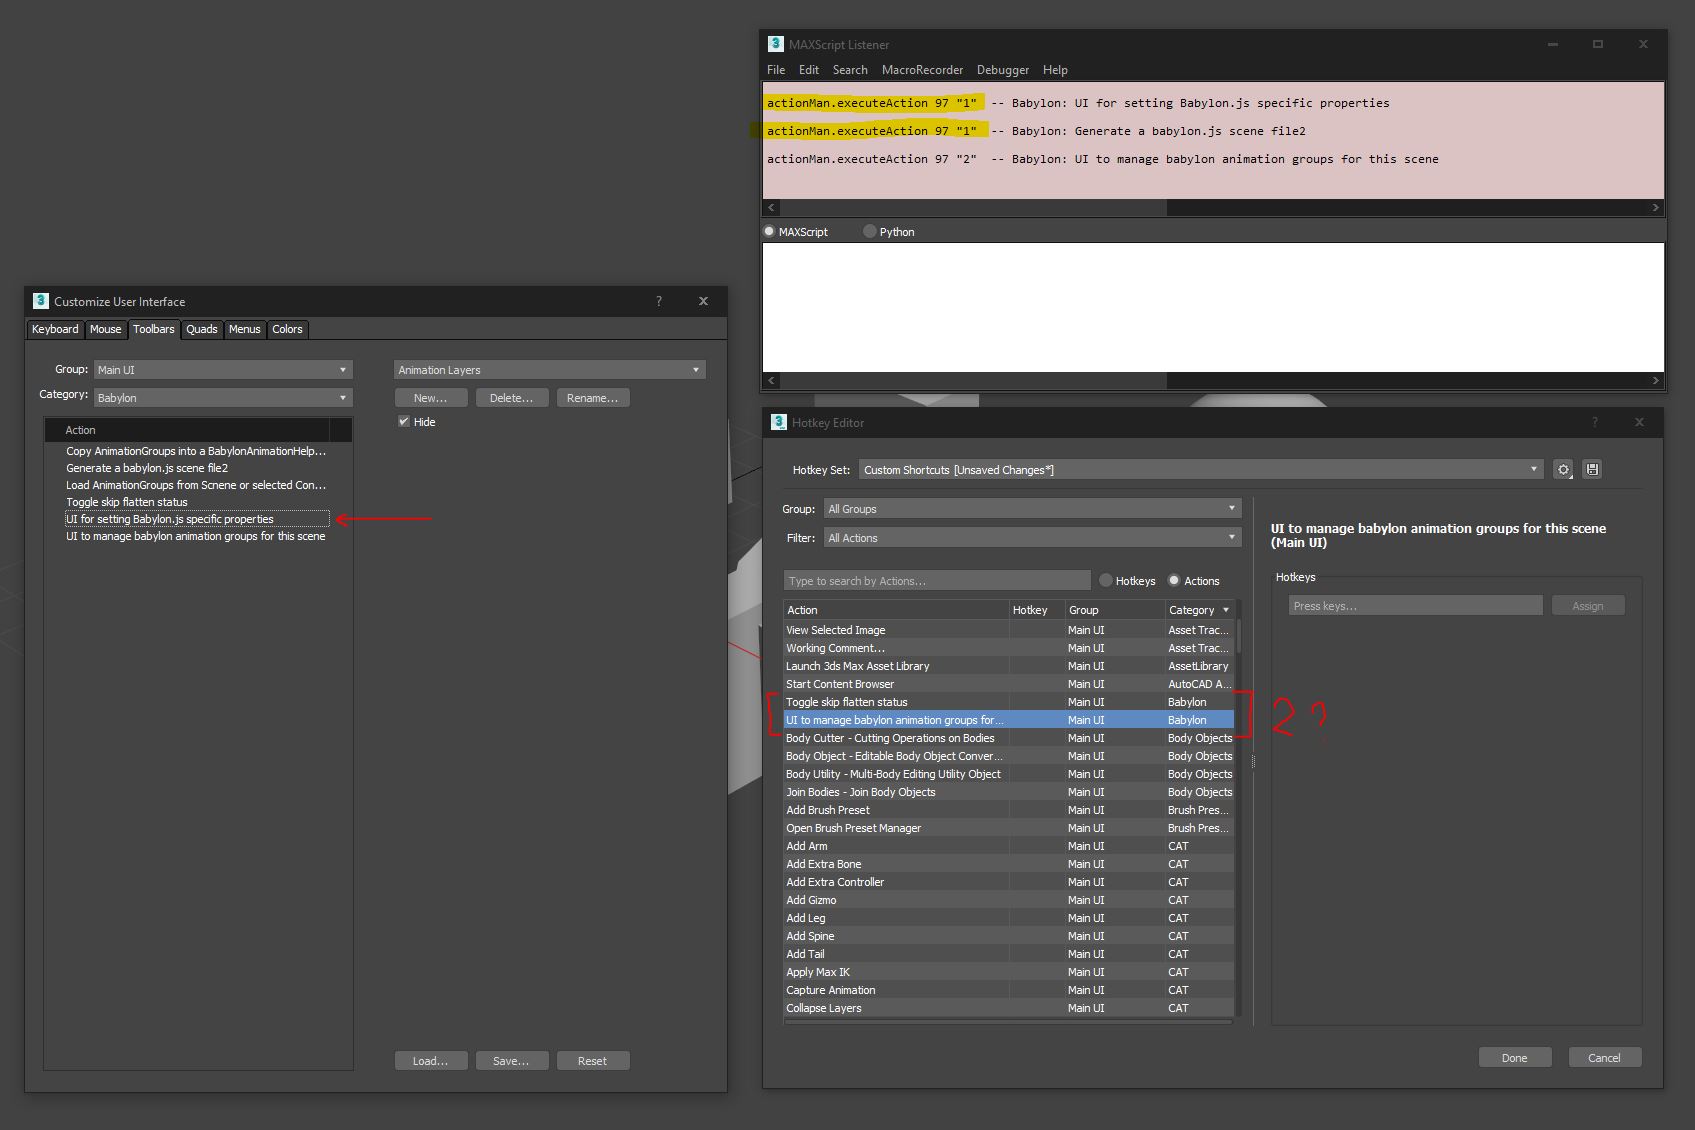Switch to the Keyboard tab
The height and width of the screenshot is (1130, 1695).
pyautogui.click(x=55, y=329)
